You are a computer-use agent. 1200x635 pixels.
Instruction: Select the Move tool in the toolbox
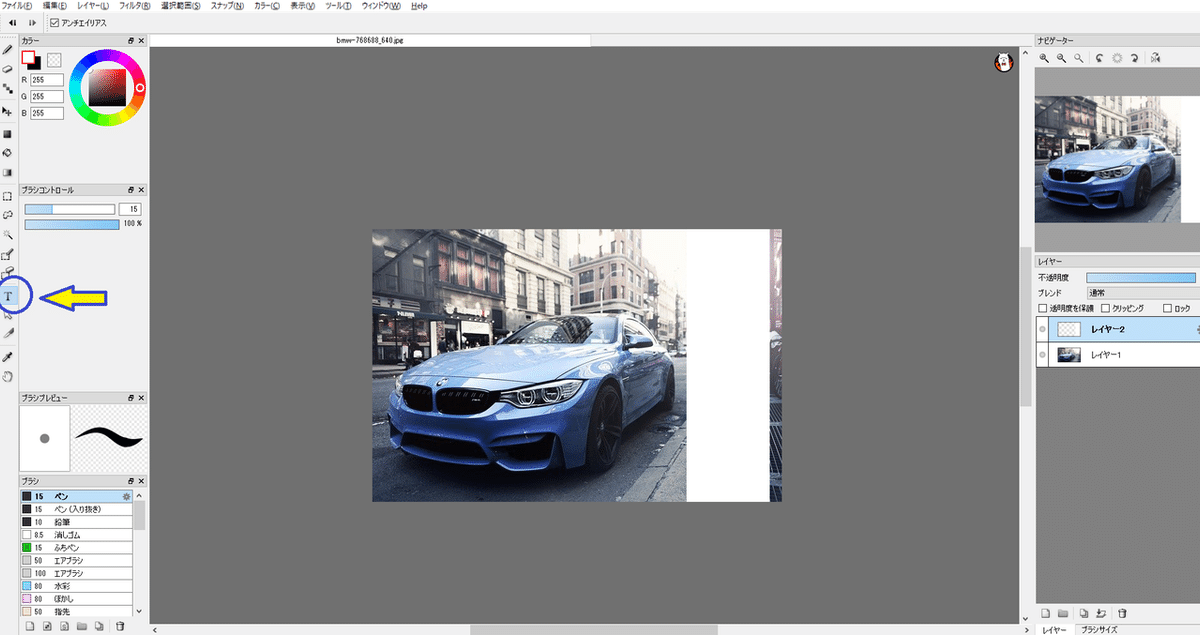7,112
